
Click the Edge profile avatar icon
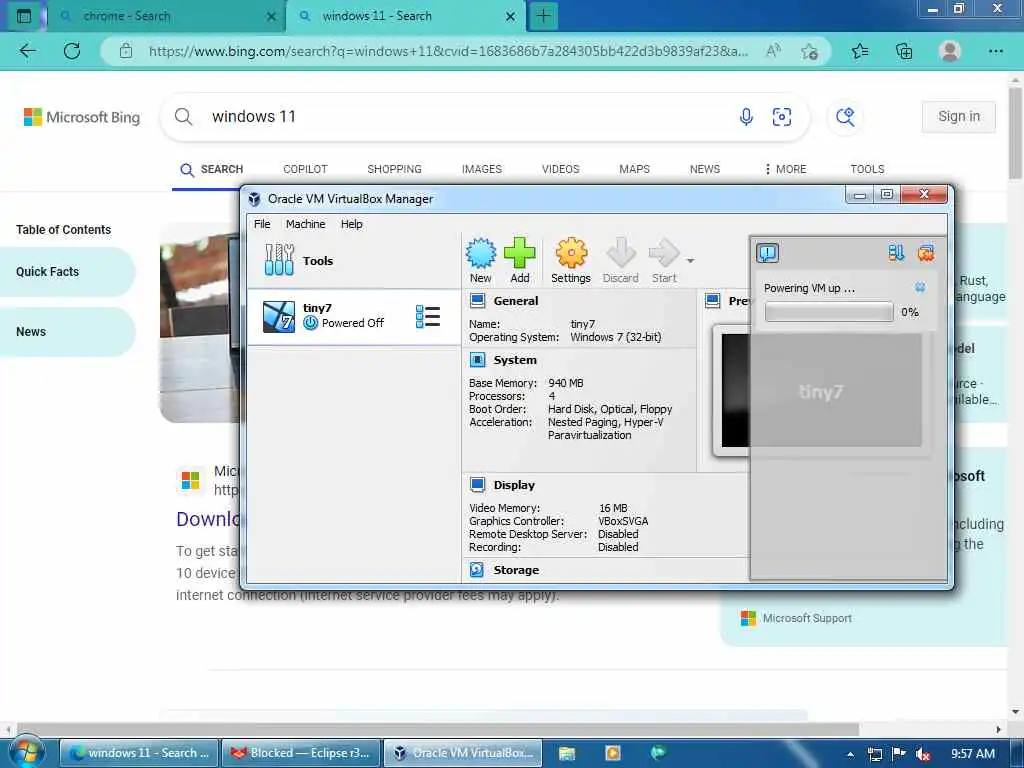point(950,51)
